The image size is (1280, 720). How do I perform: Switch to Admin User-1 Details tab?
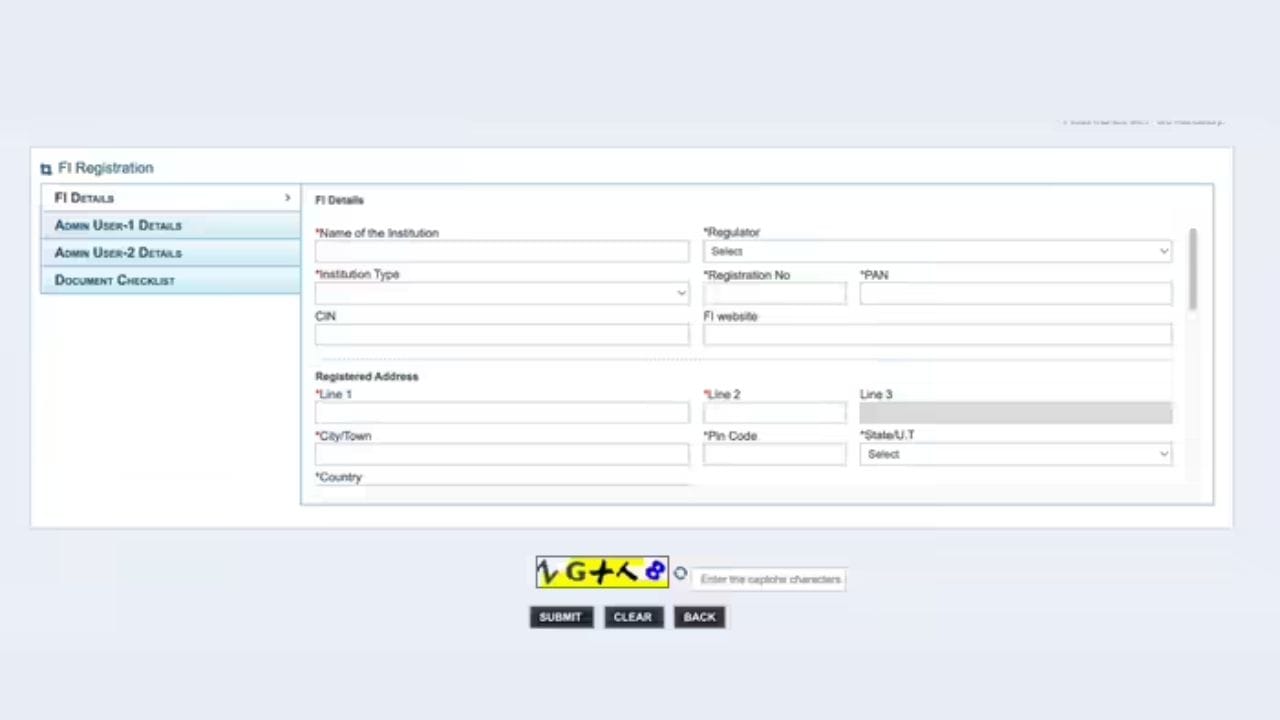click(170, 226)
